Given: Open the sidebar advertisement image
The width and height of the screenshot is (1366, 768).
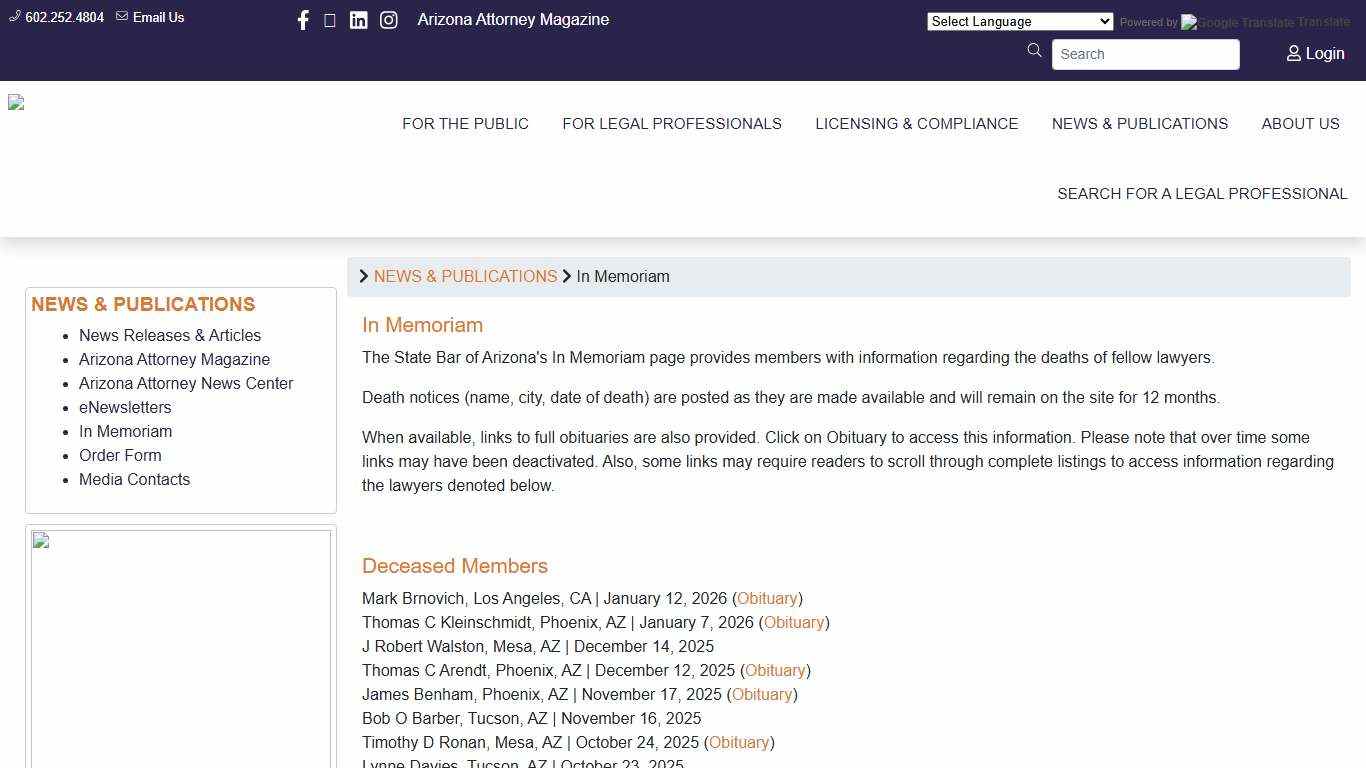Looking at the screenshot, I should (x=181, y=650).
